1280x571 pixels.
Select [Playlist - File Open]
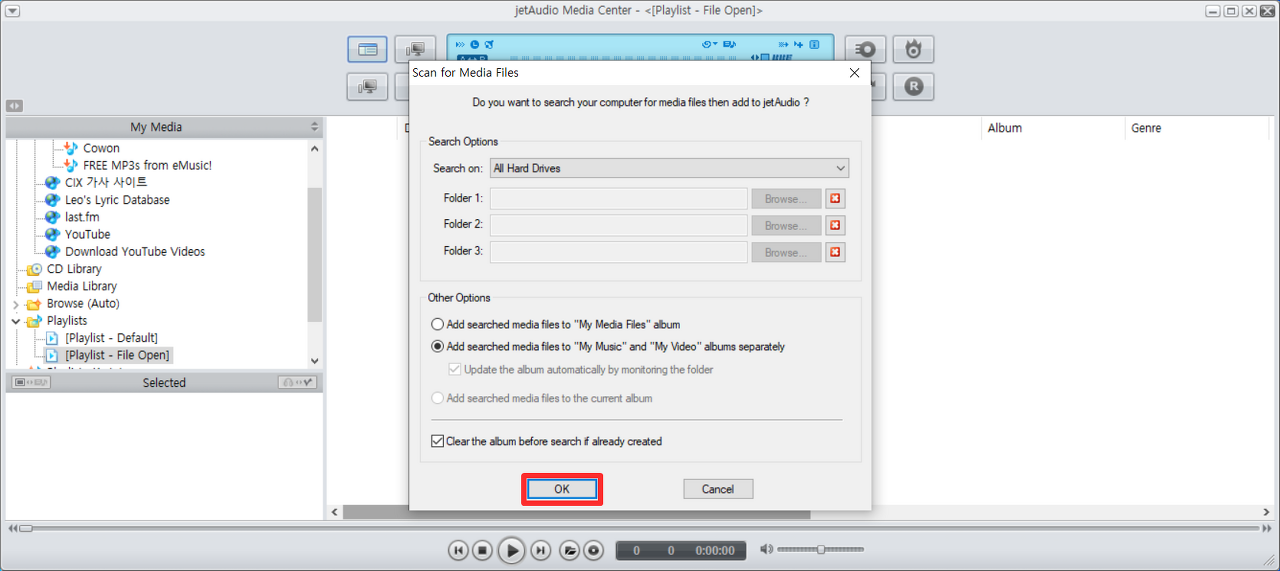[x=118, y=355]
